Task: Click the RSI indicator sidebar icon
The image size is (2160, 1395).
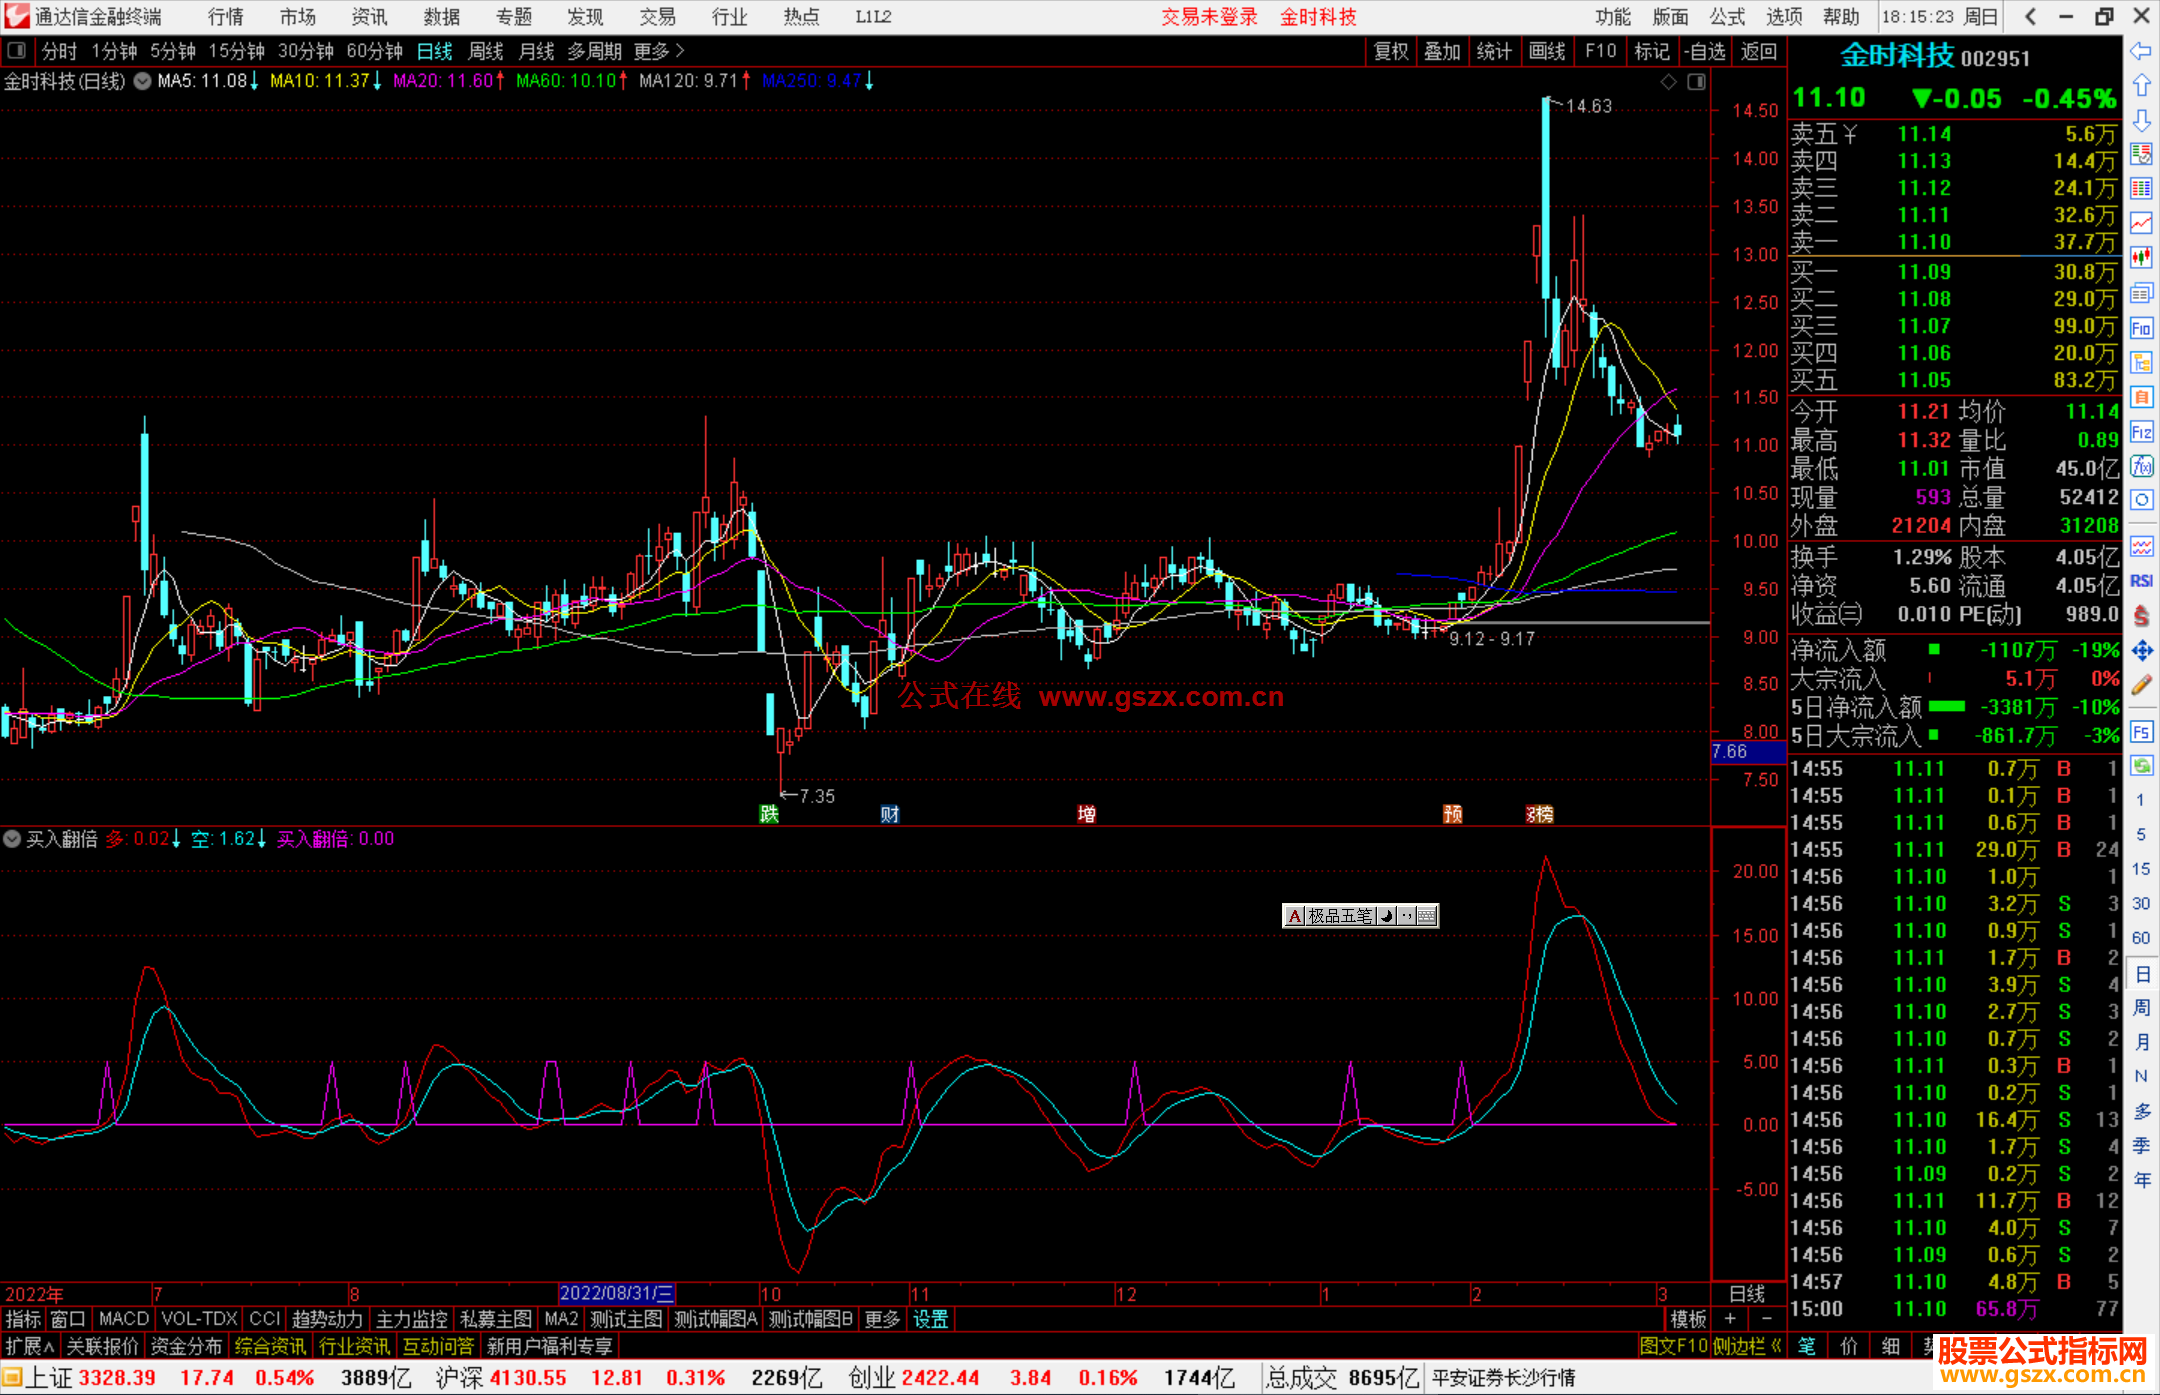Action: (2141, 581)
